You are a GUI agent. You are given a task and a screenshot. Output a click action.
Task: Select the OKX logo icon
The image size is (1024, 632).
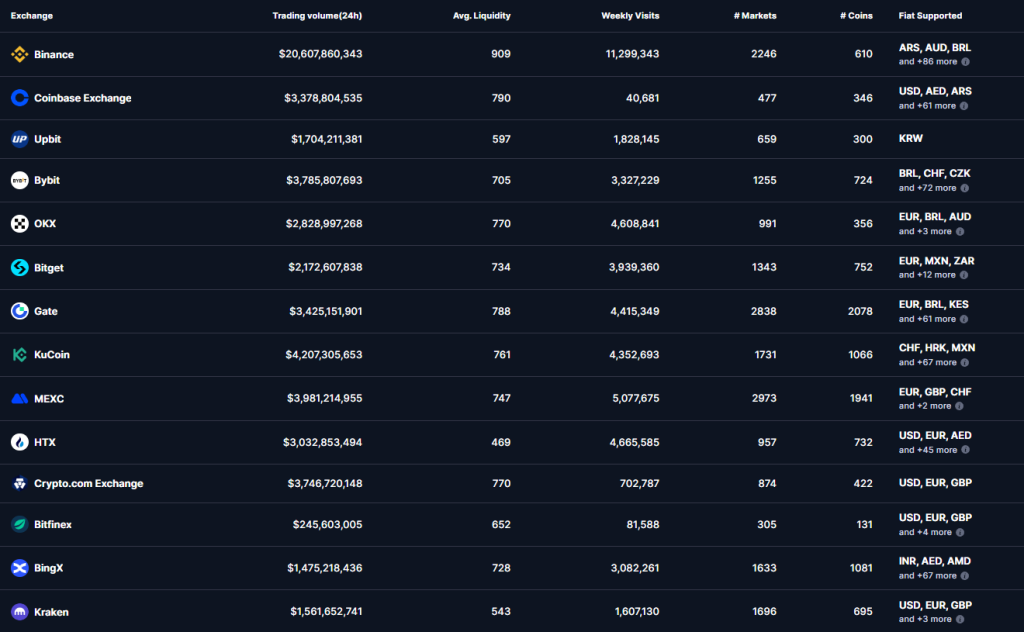(20, 224)
